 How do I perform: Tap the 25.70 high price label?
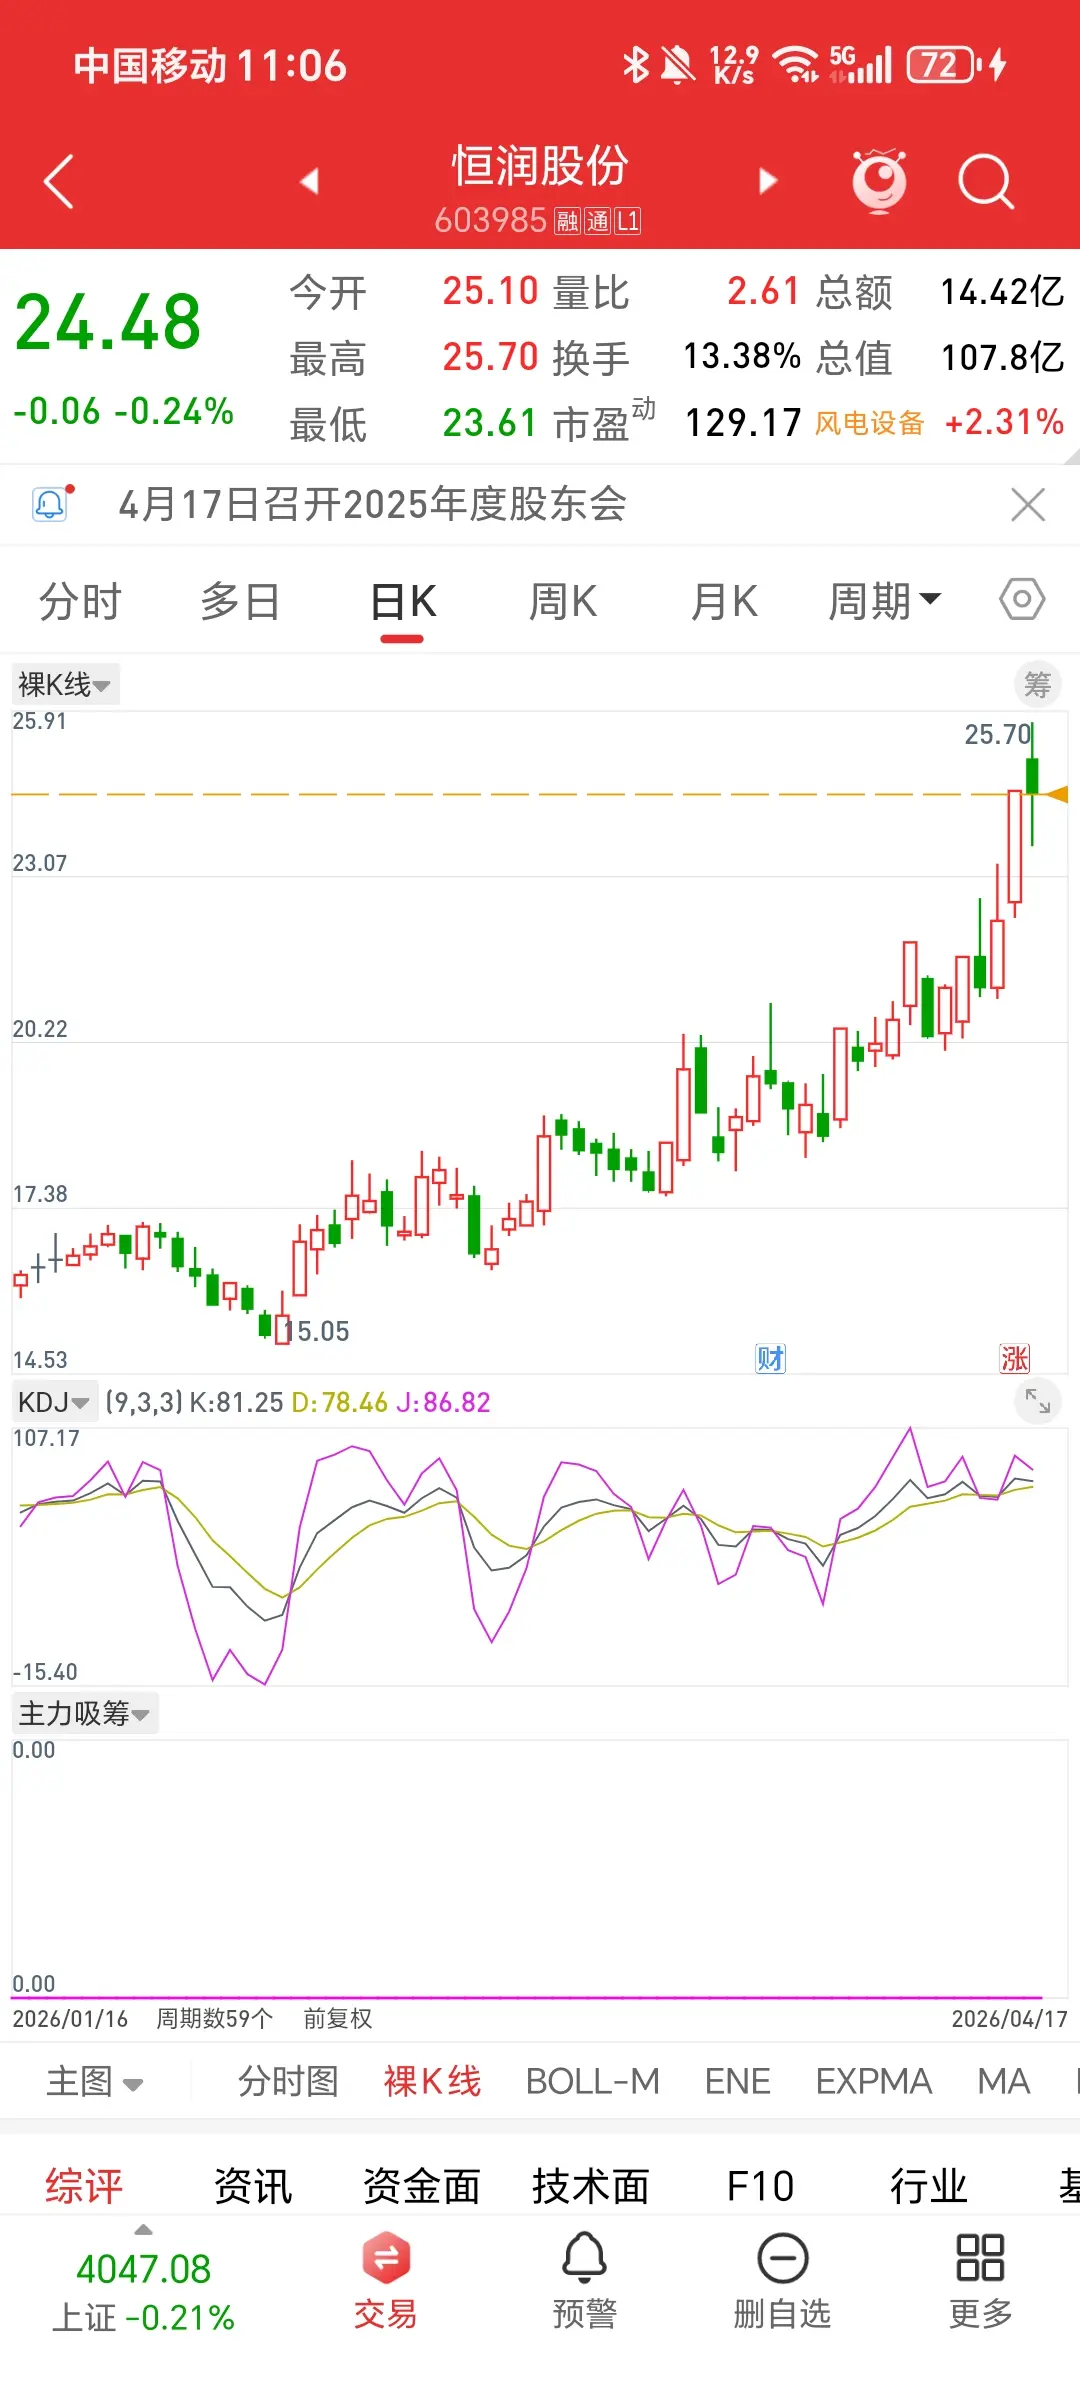(x=996, y=734)
